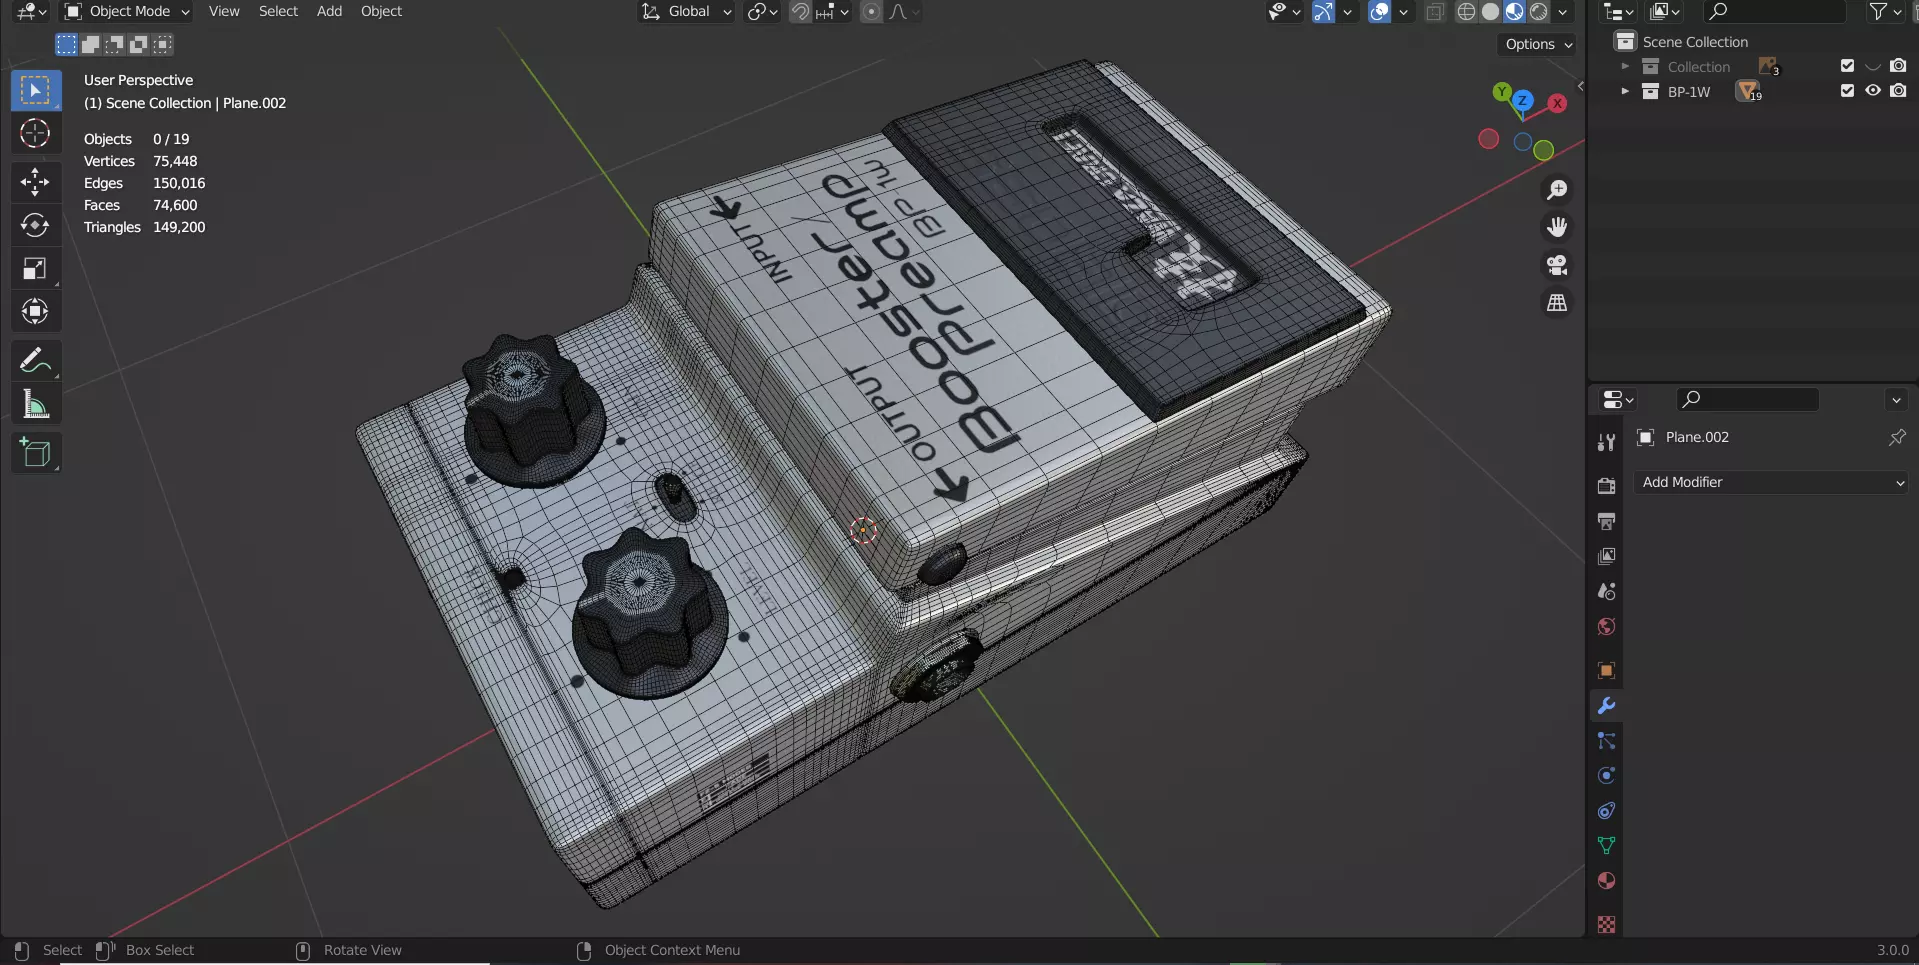Open the Object menu
Screen dimensions: 1919x965
tap(381, 12)
